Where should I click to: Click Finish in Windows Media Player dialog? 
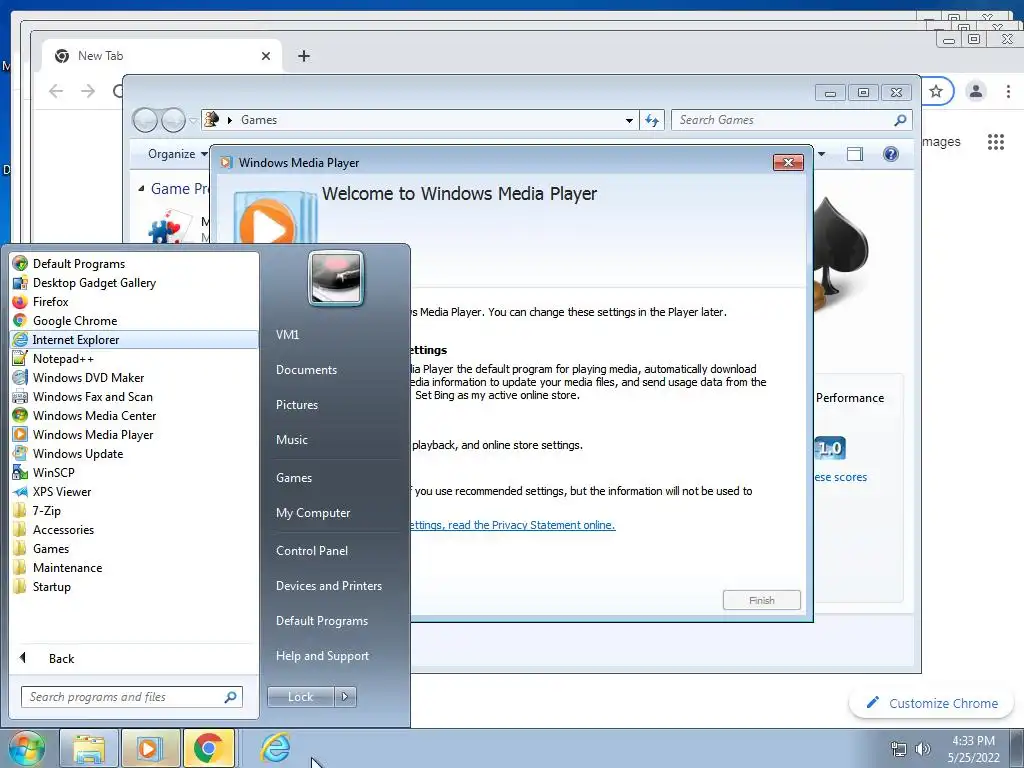(x=761, y=600)
